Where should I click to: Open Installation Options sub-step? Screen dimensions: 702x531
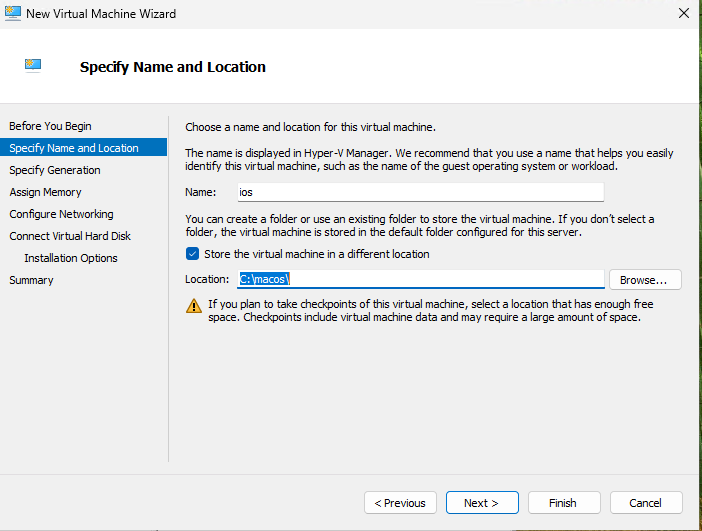(x=71, y=258)
